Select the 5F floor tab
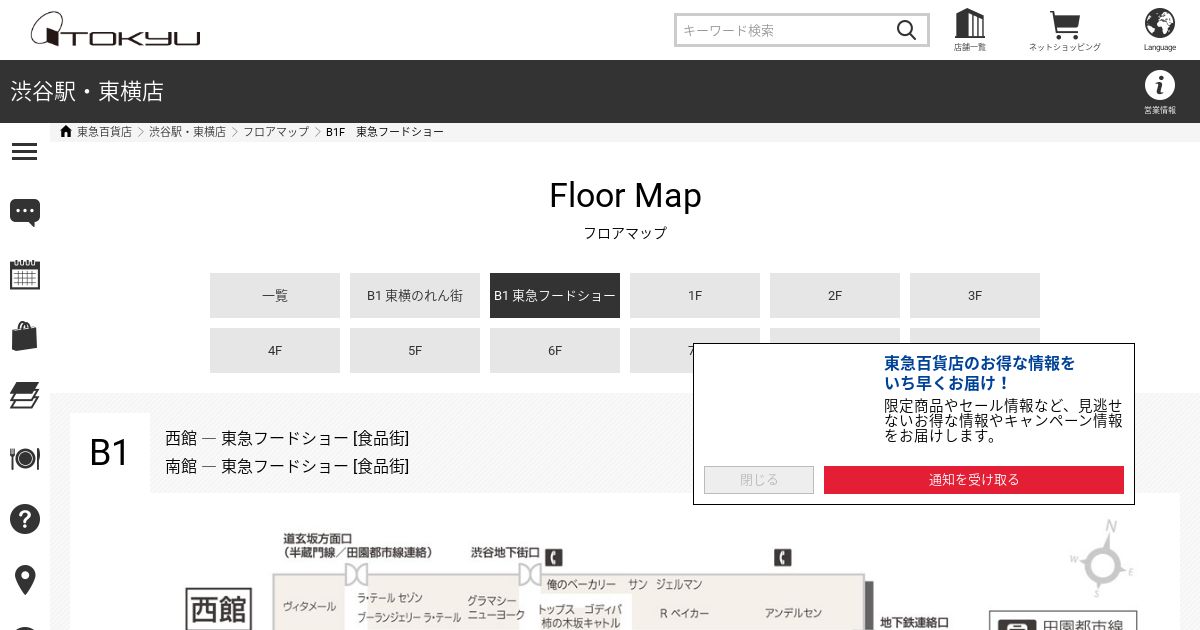 415,350
